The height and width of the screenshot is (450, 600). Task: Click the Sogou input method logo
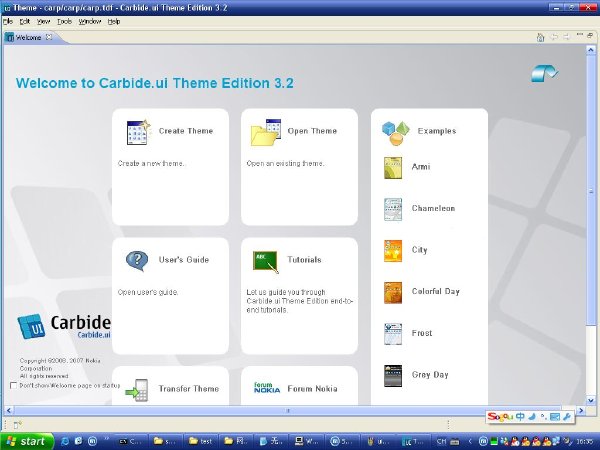pos(499,417)
